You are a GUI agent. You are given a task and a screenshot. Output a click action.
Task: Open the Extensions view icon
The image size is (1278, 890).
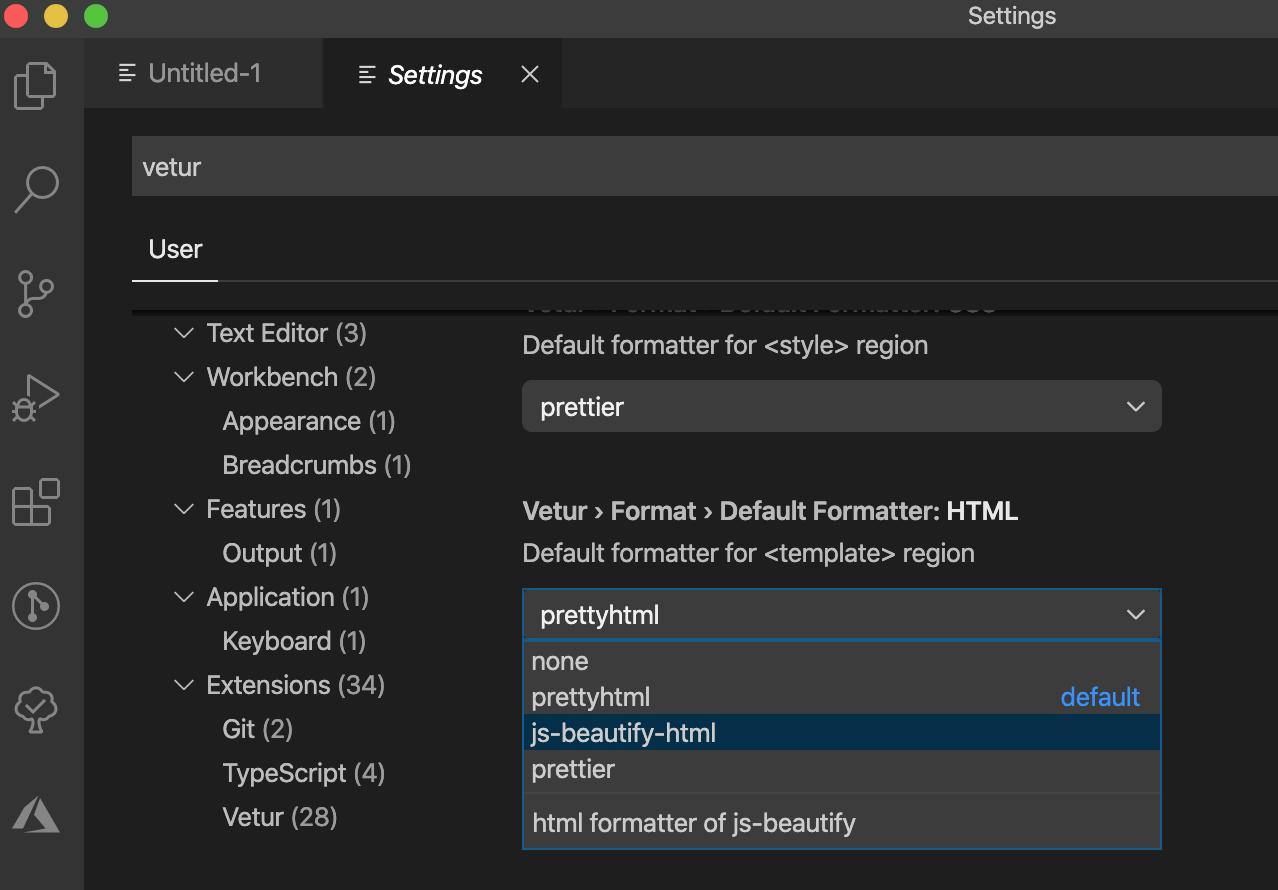coord(36,502)
